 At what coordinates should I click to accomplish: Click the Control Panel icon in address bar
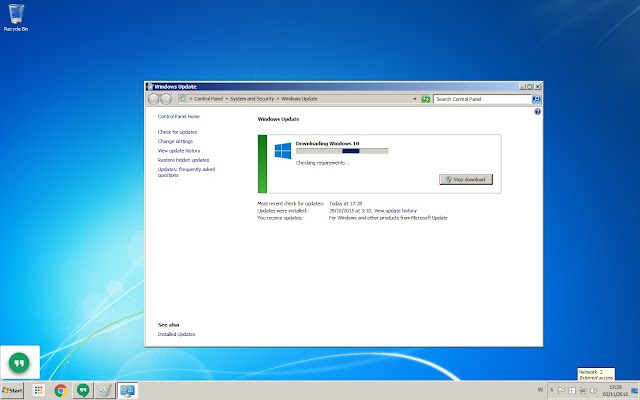click(x=182, y=99)
